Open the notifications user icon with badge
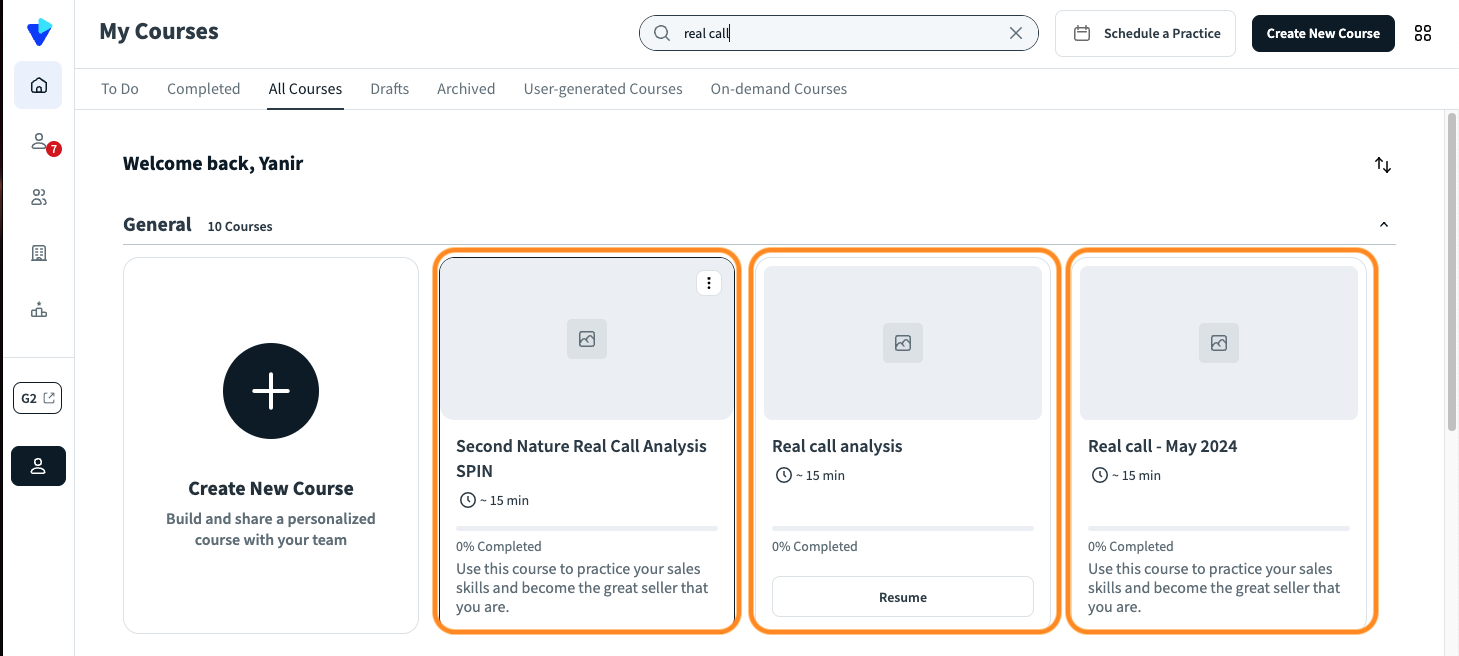Screen dimensions: 1459x656 [x=40, y=142]
